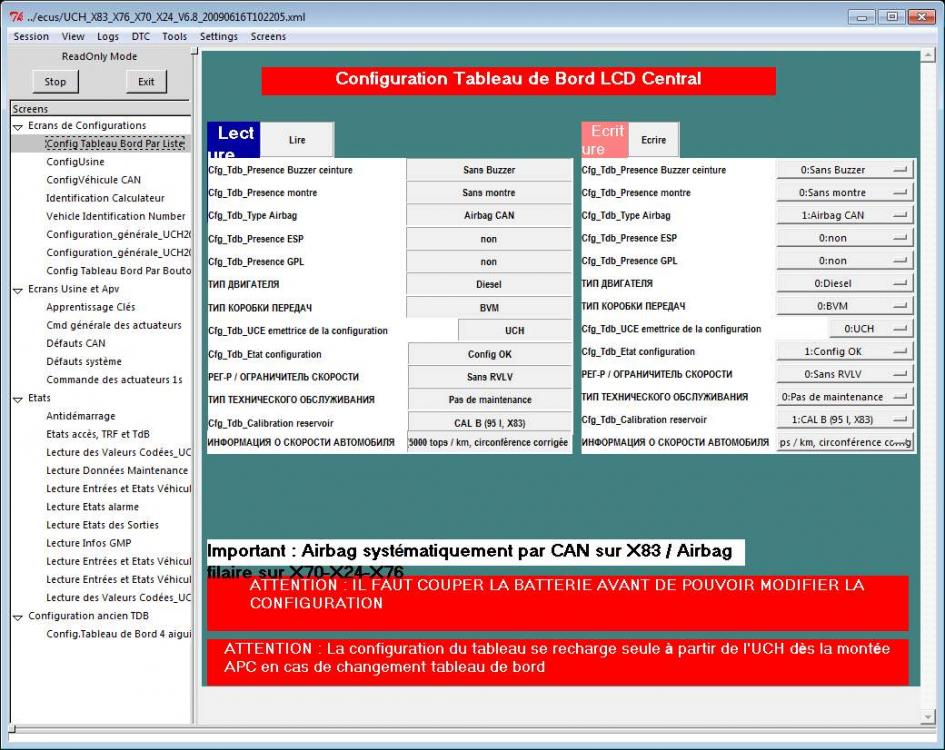Open the Presence GPL dropdown
This screenshot has width=945, height=750.
point(844,260)
